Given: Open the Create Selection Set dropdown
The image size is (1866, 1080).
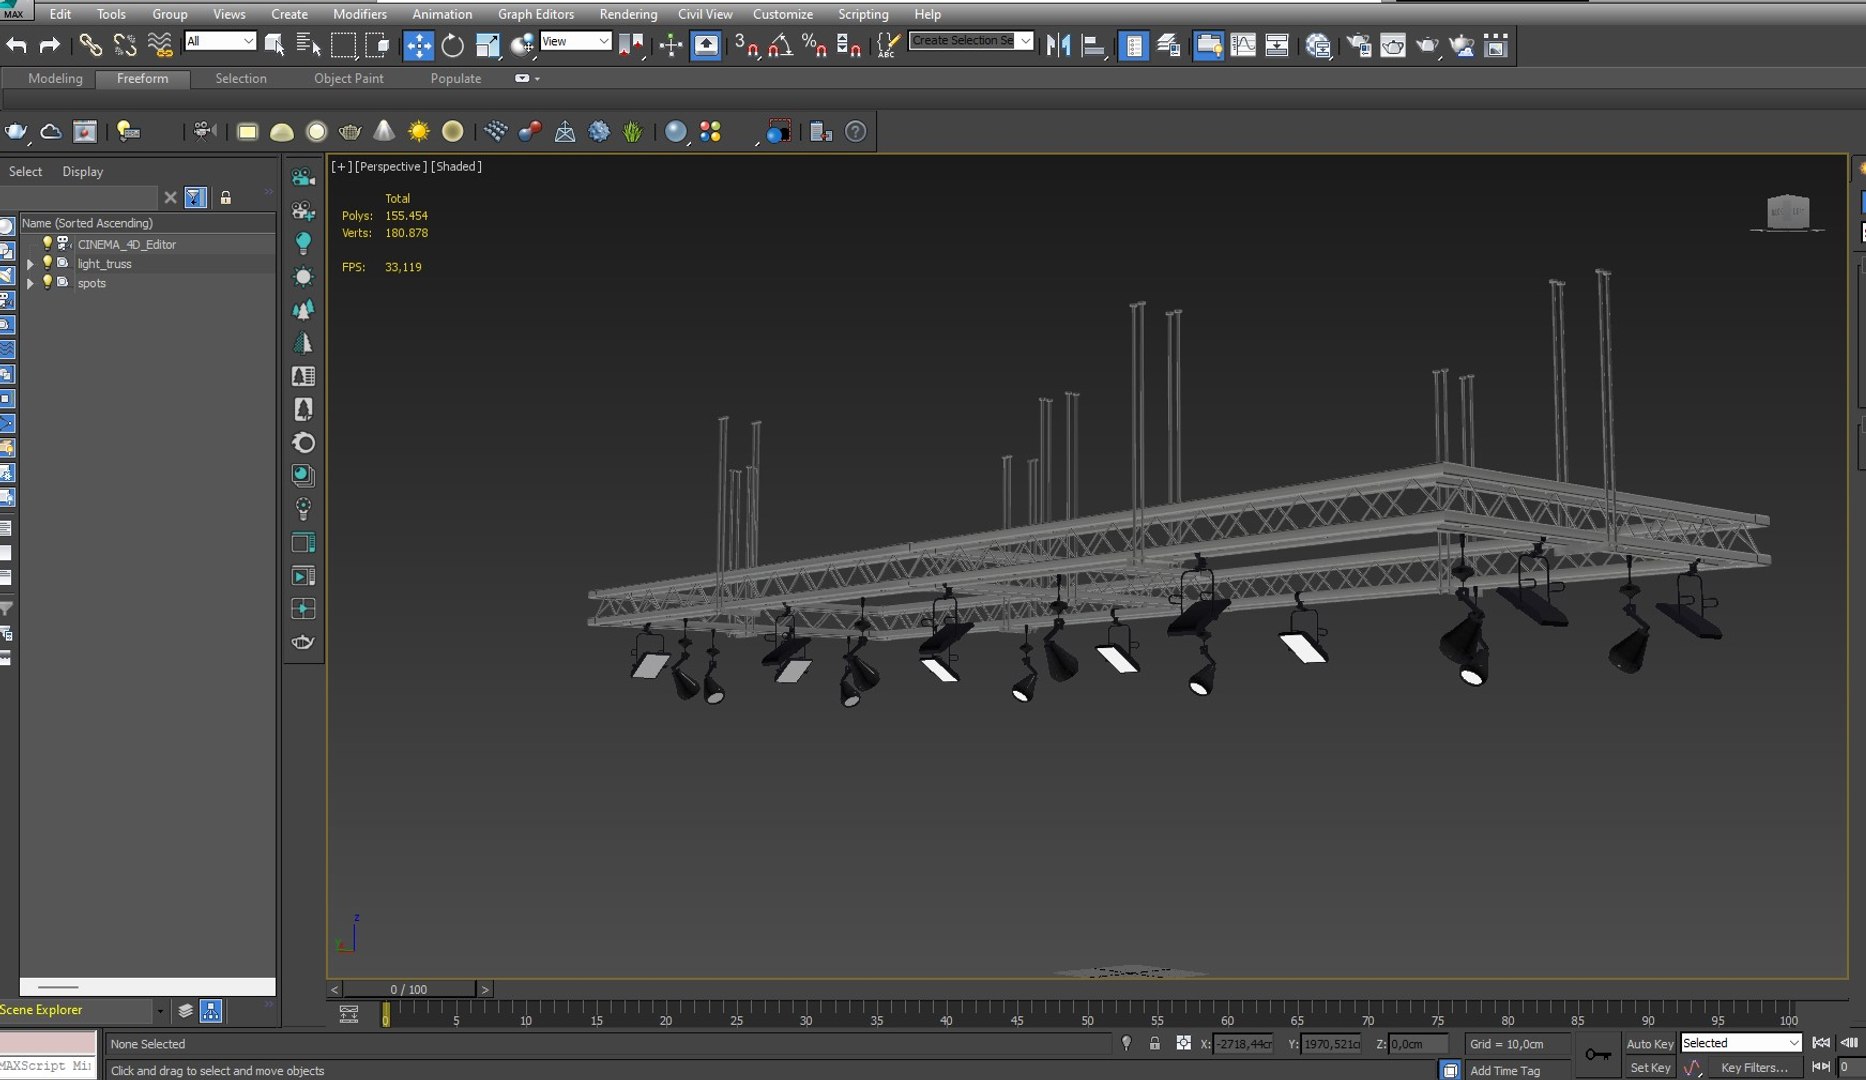Looking at the screenshot, I should point(971,41).
